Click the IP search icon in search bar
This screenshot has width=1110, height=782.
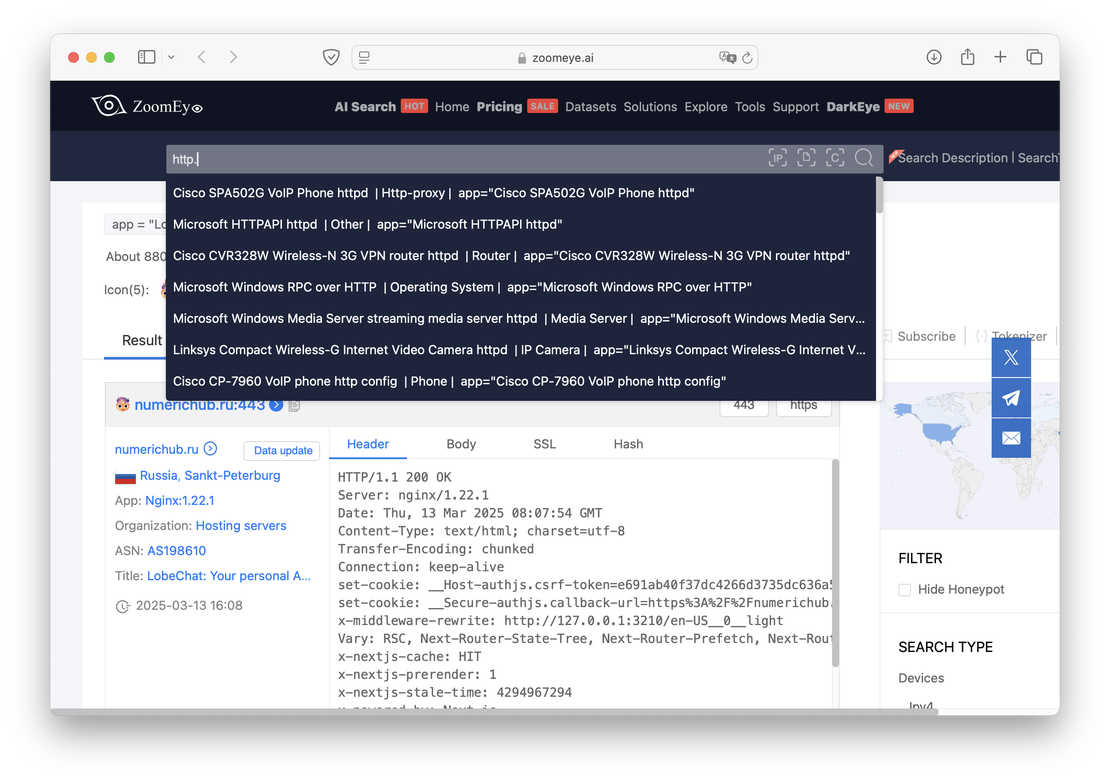[777, 158]
